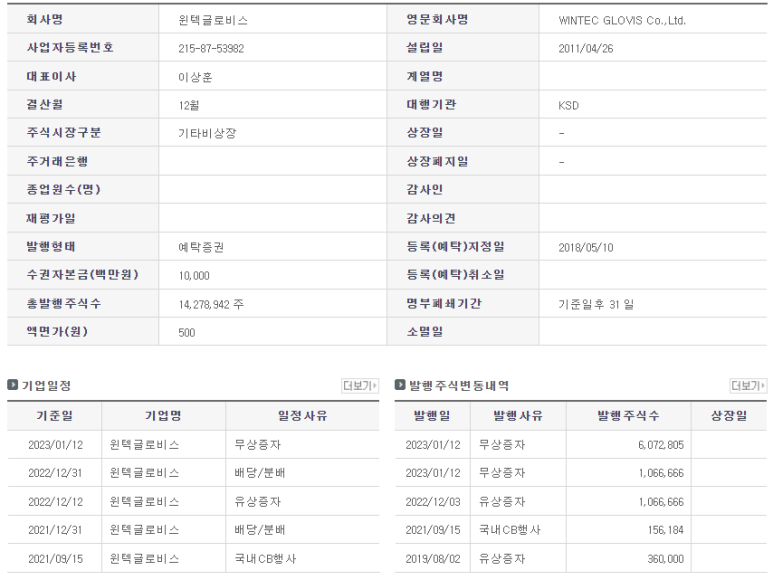
Task: Select 명부폐쇄기간 field label
Action: tap(444, 303)
